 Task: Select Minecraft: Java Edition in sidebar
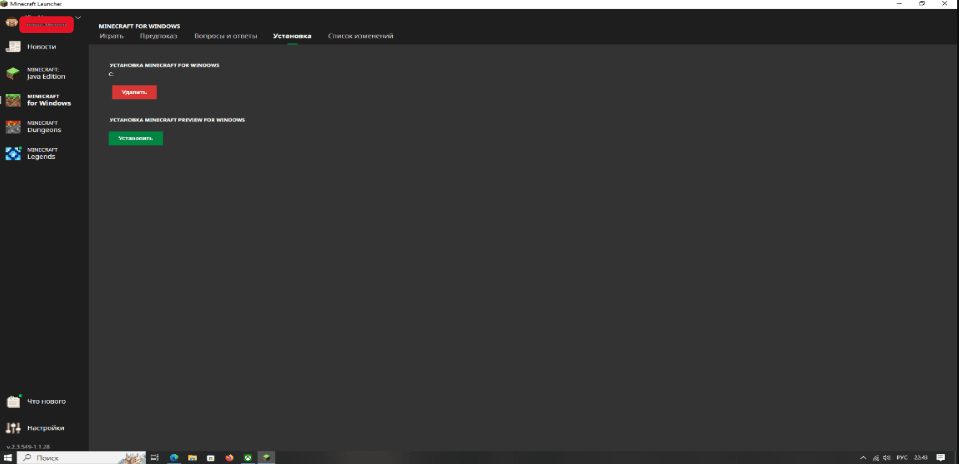click(x=44, y=74)
